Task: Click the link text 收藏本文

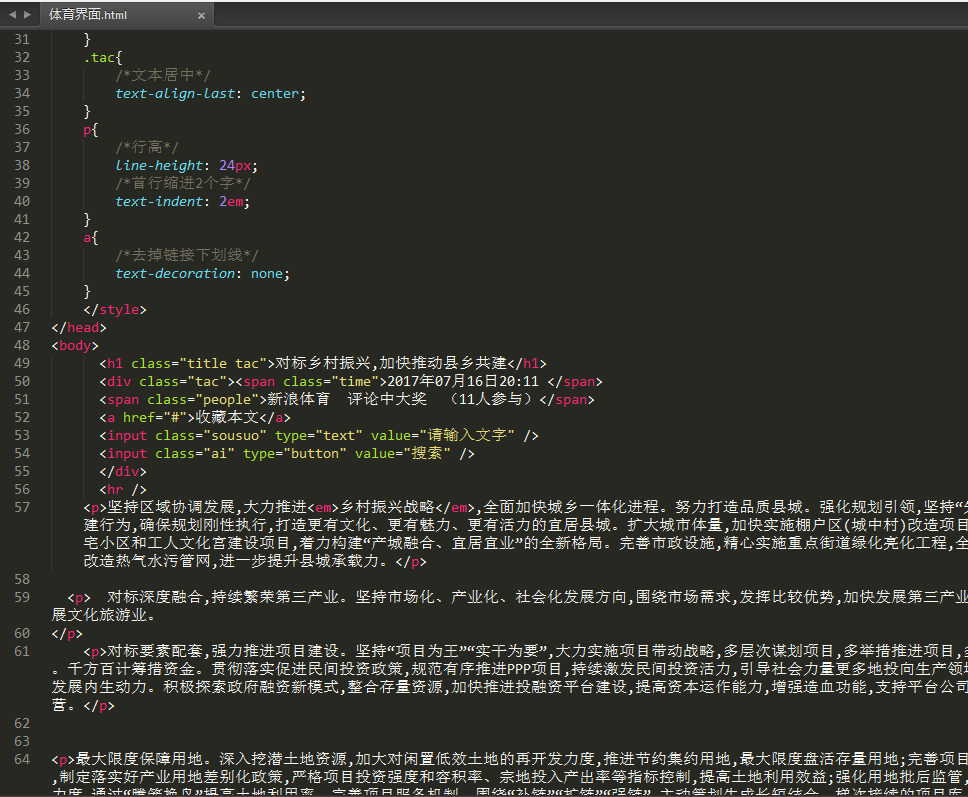Action: [227, 417]
